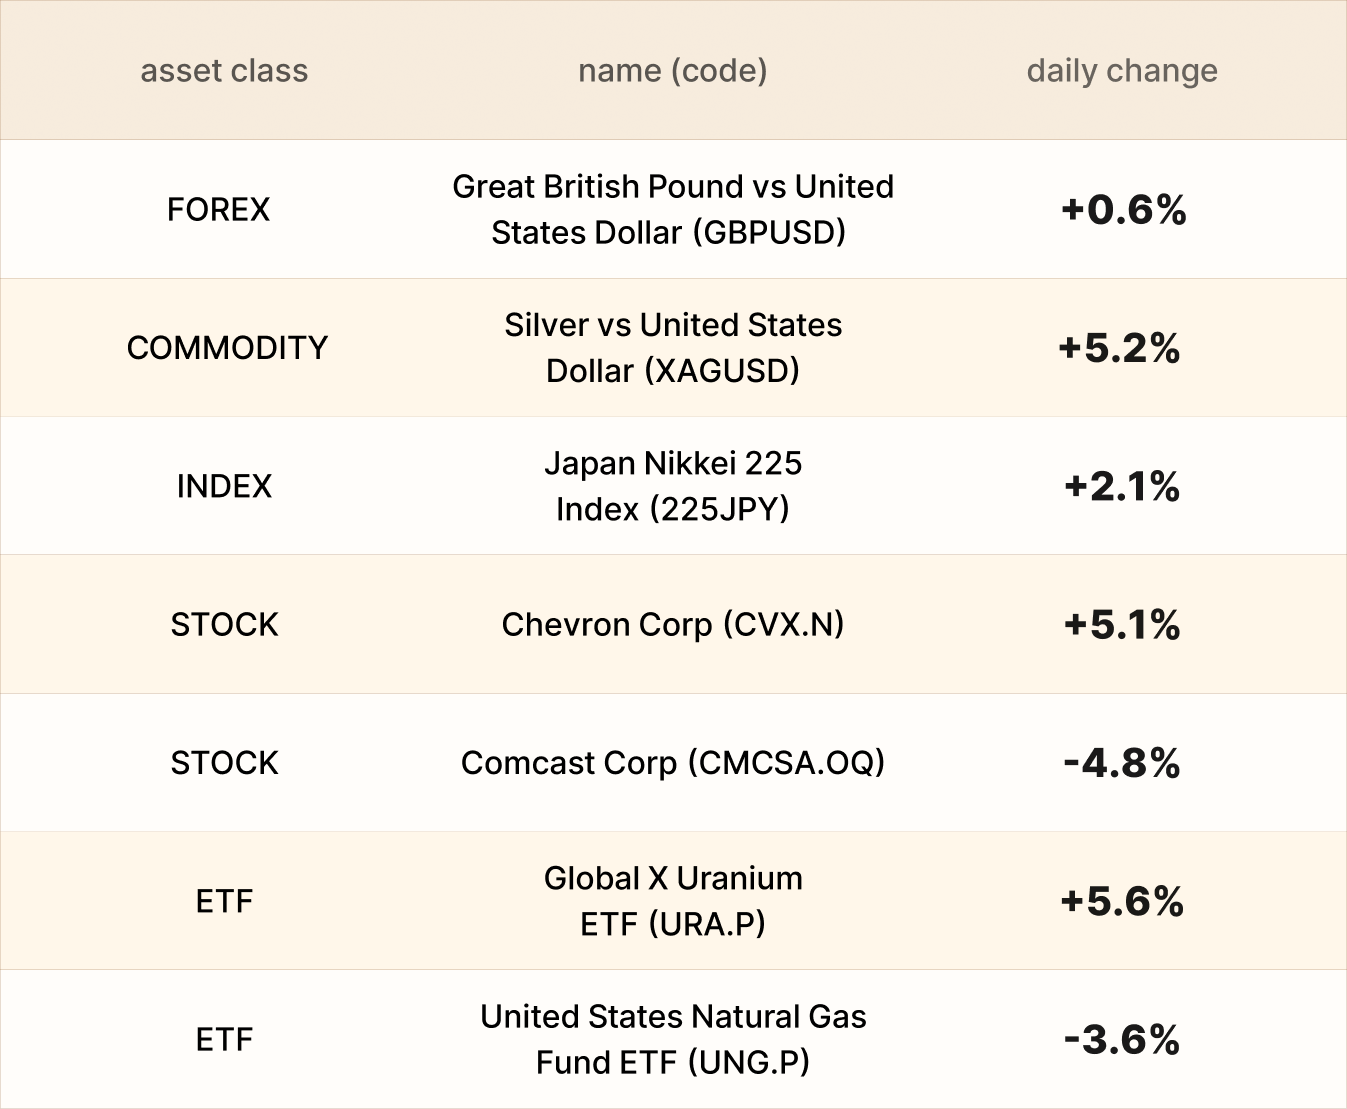The height and width of the screenshot is (1109, 1347).
Task: Open Global X Uranium ETF (URA.P)
Action: (x=672, y=901)
